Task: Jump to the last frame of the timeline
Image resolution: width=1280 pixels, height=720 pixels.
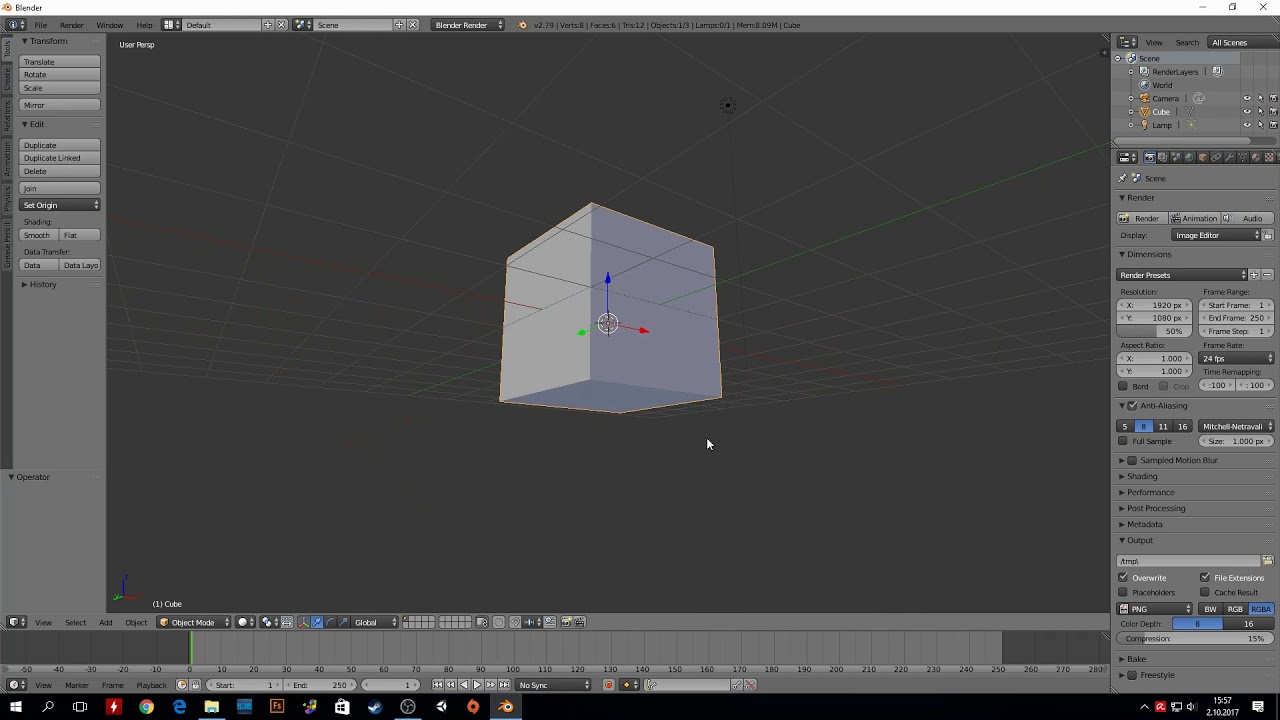Action: coord(504,685)
